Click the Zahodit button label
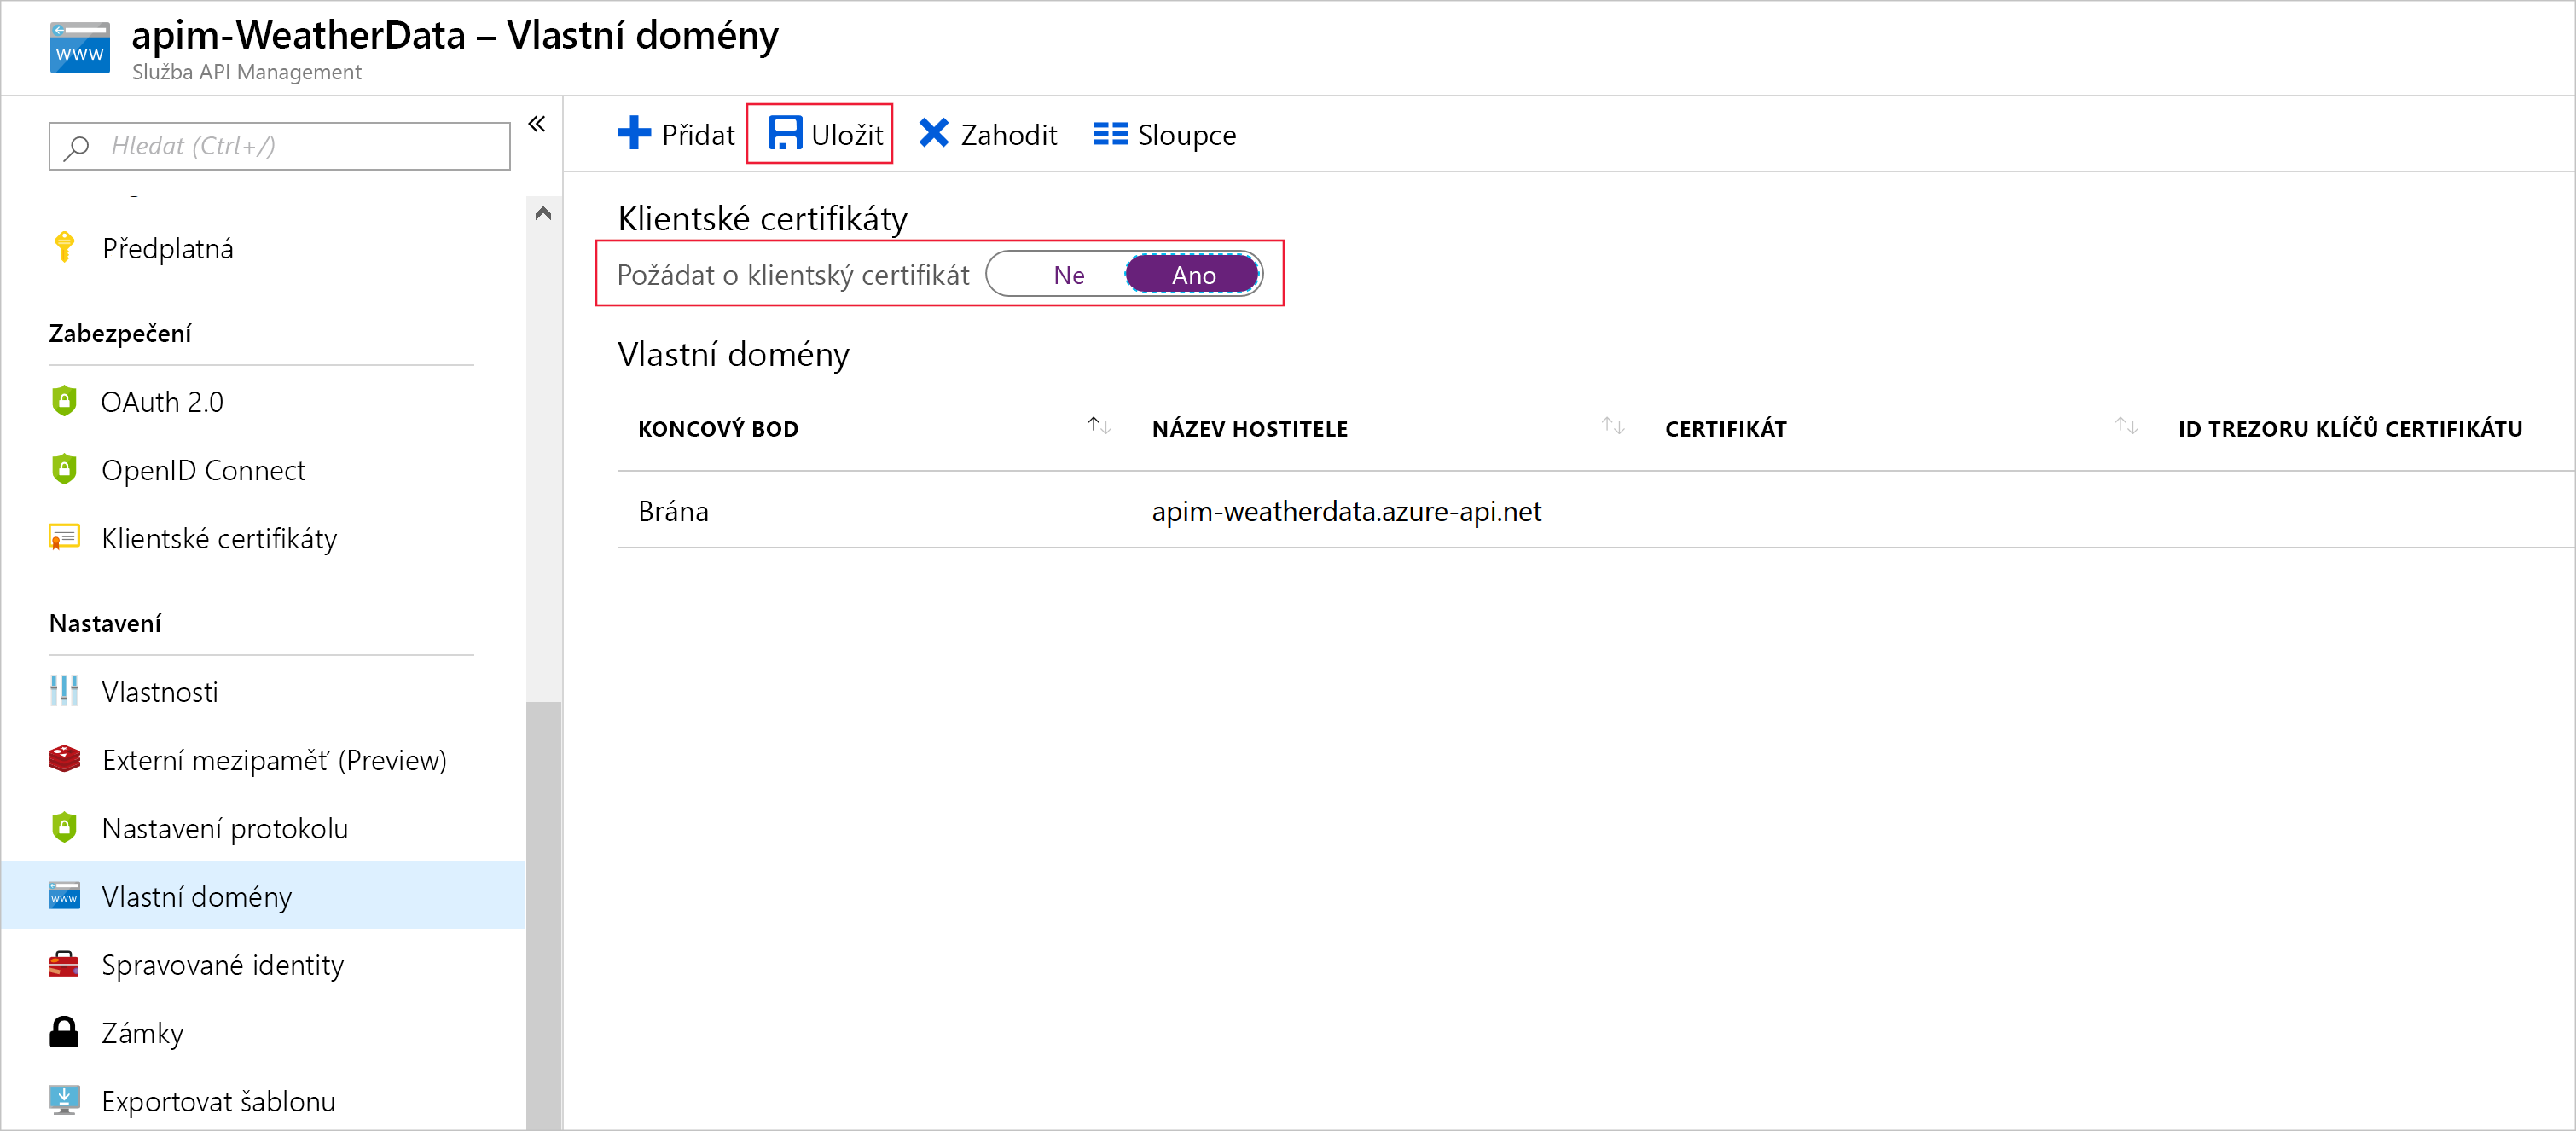Screen dimensions: 2576x1131 (x=1008, y=135)
